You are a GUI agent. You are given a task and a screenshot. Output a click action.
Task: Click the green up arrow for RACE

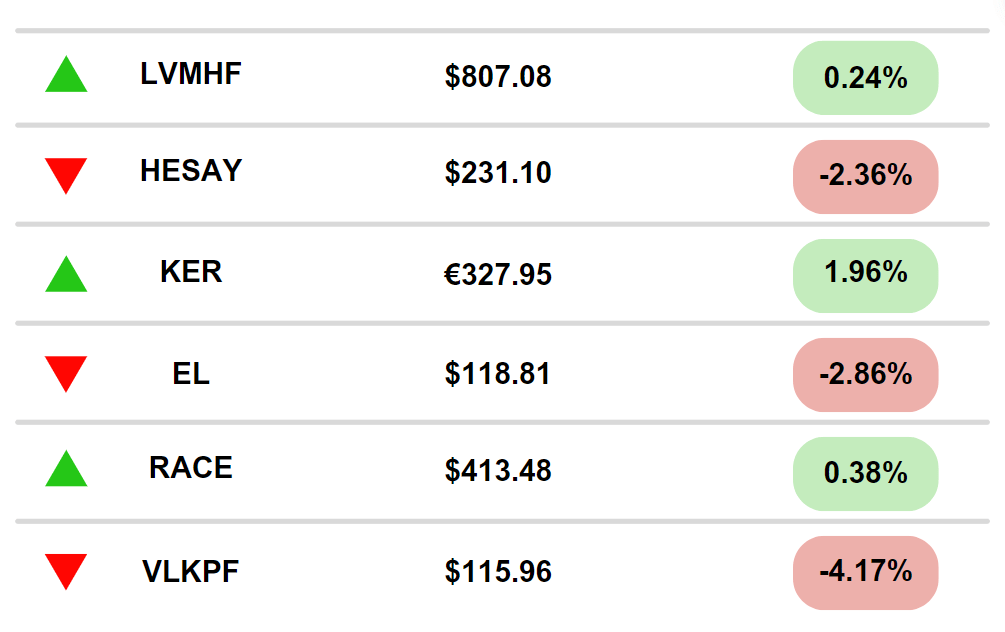click(66, 470)
